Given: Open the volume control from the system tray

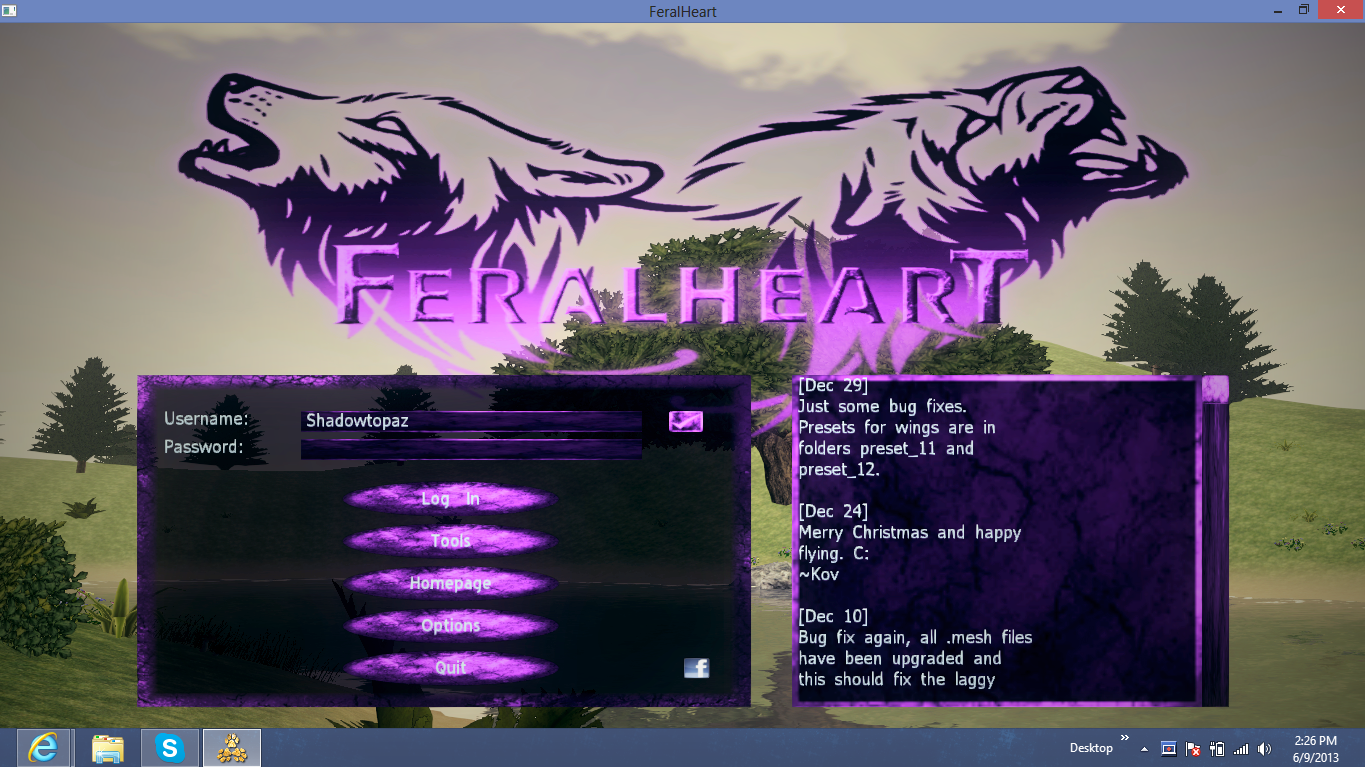Looking at the screenshot, I should point(1262,749).
